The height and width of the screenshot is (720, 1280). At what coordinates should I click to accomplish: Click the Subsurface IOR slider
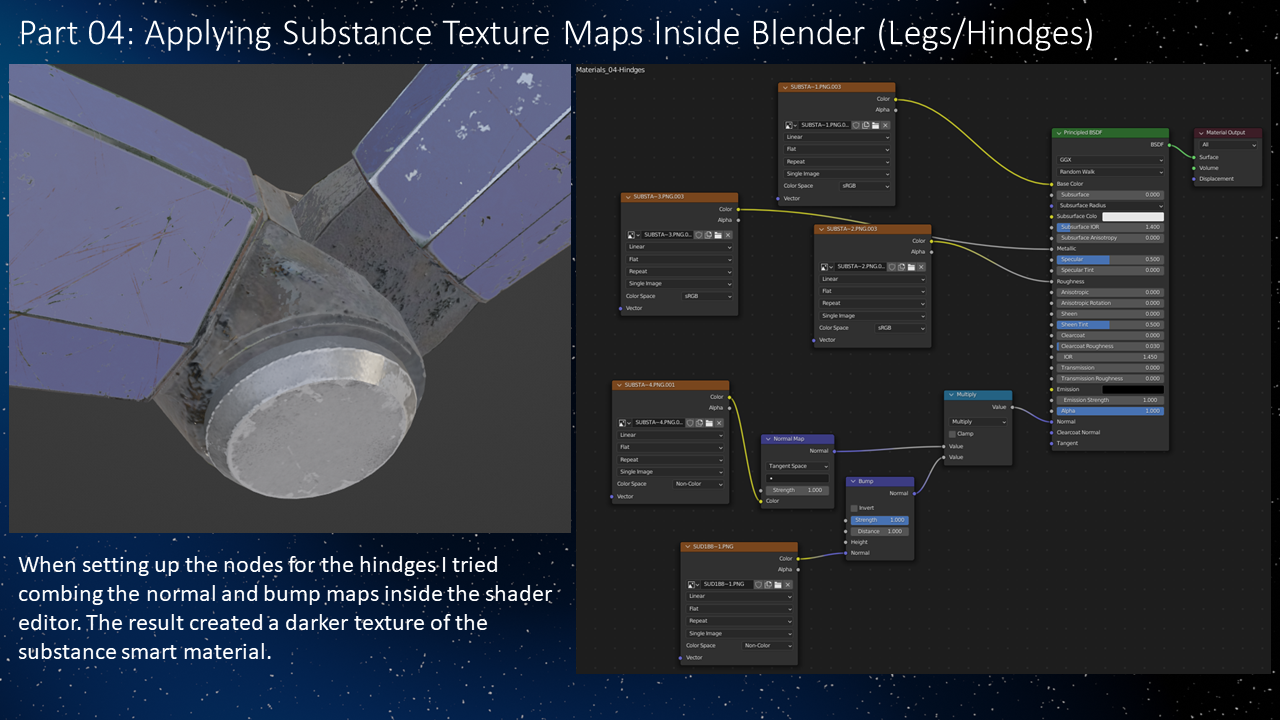click(x=1110, y=227)
